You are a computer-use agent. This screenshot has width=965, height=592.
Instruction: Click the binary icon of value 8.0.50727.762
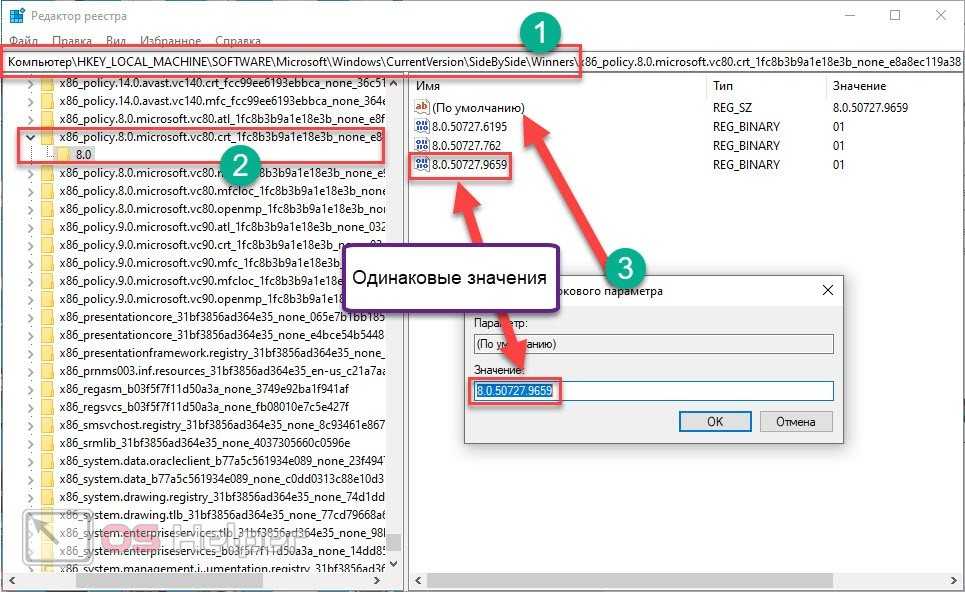421,146
